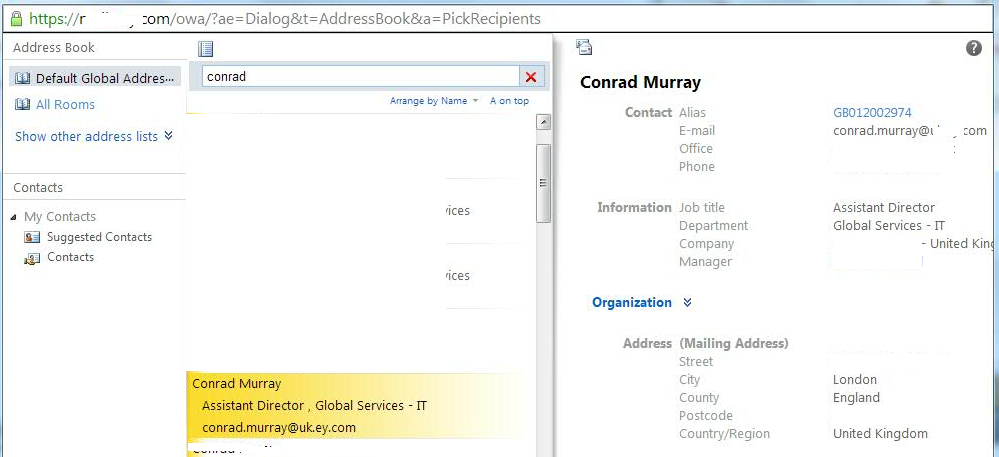Viewport: 999px width, 457px height.
Task: Select Default Global Address List
Action: click(95, 78)
